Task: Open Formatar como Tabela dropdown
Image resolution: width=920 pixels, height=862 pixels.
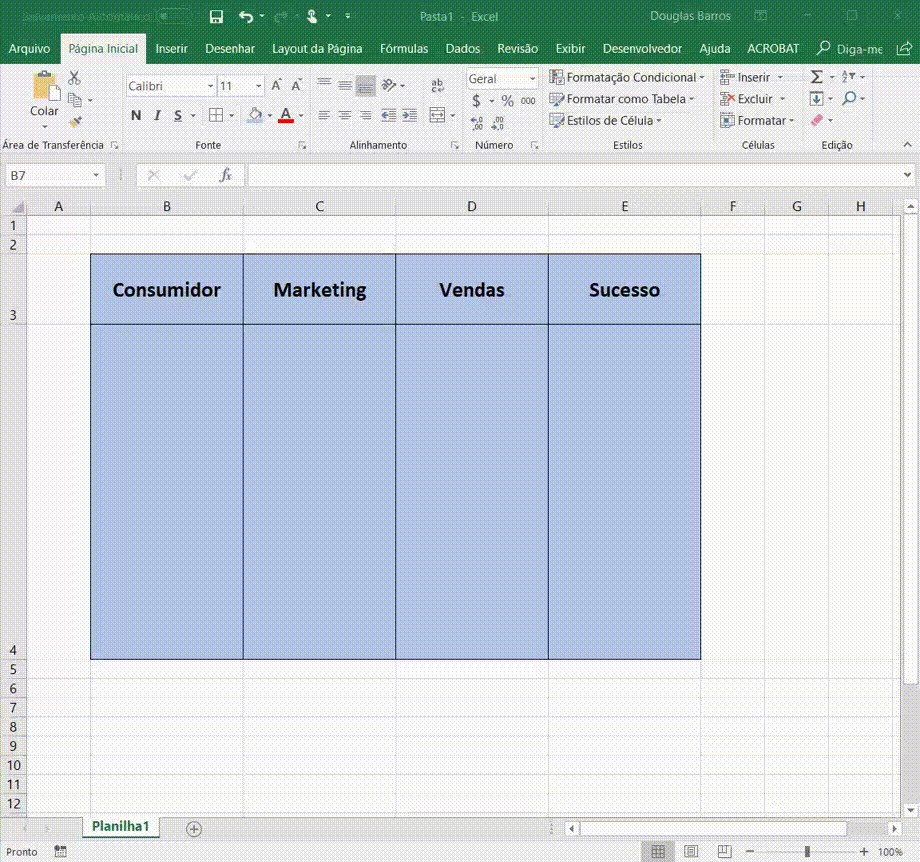Action: 622,99
